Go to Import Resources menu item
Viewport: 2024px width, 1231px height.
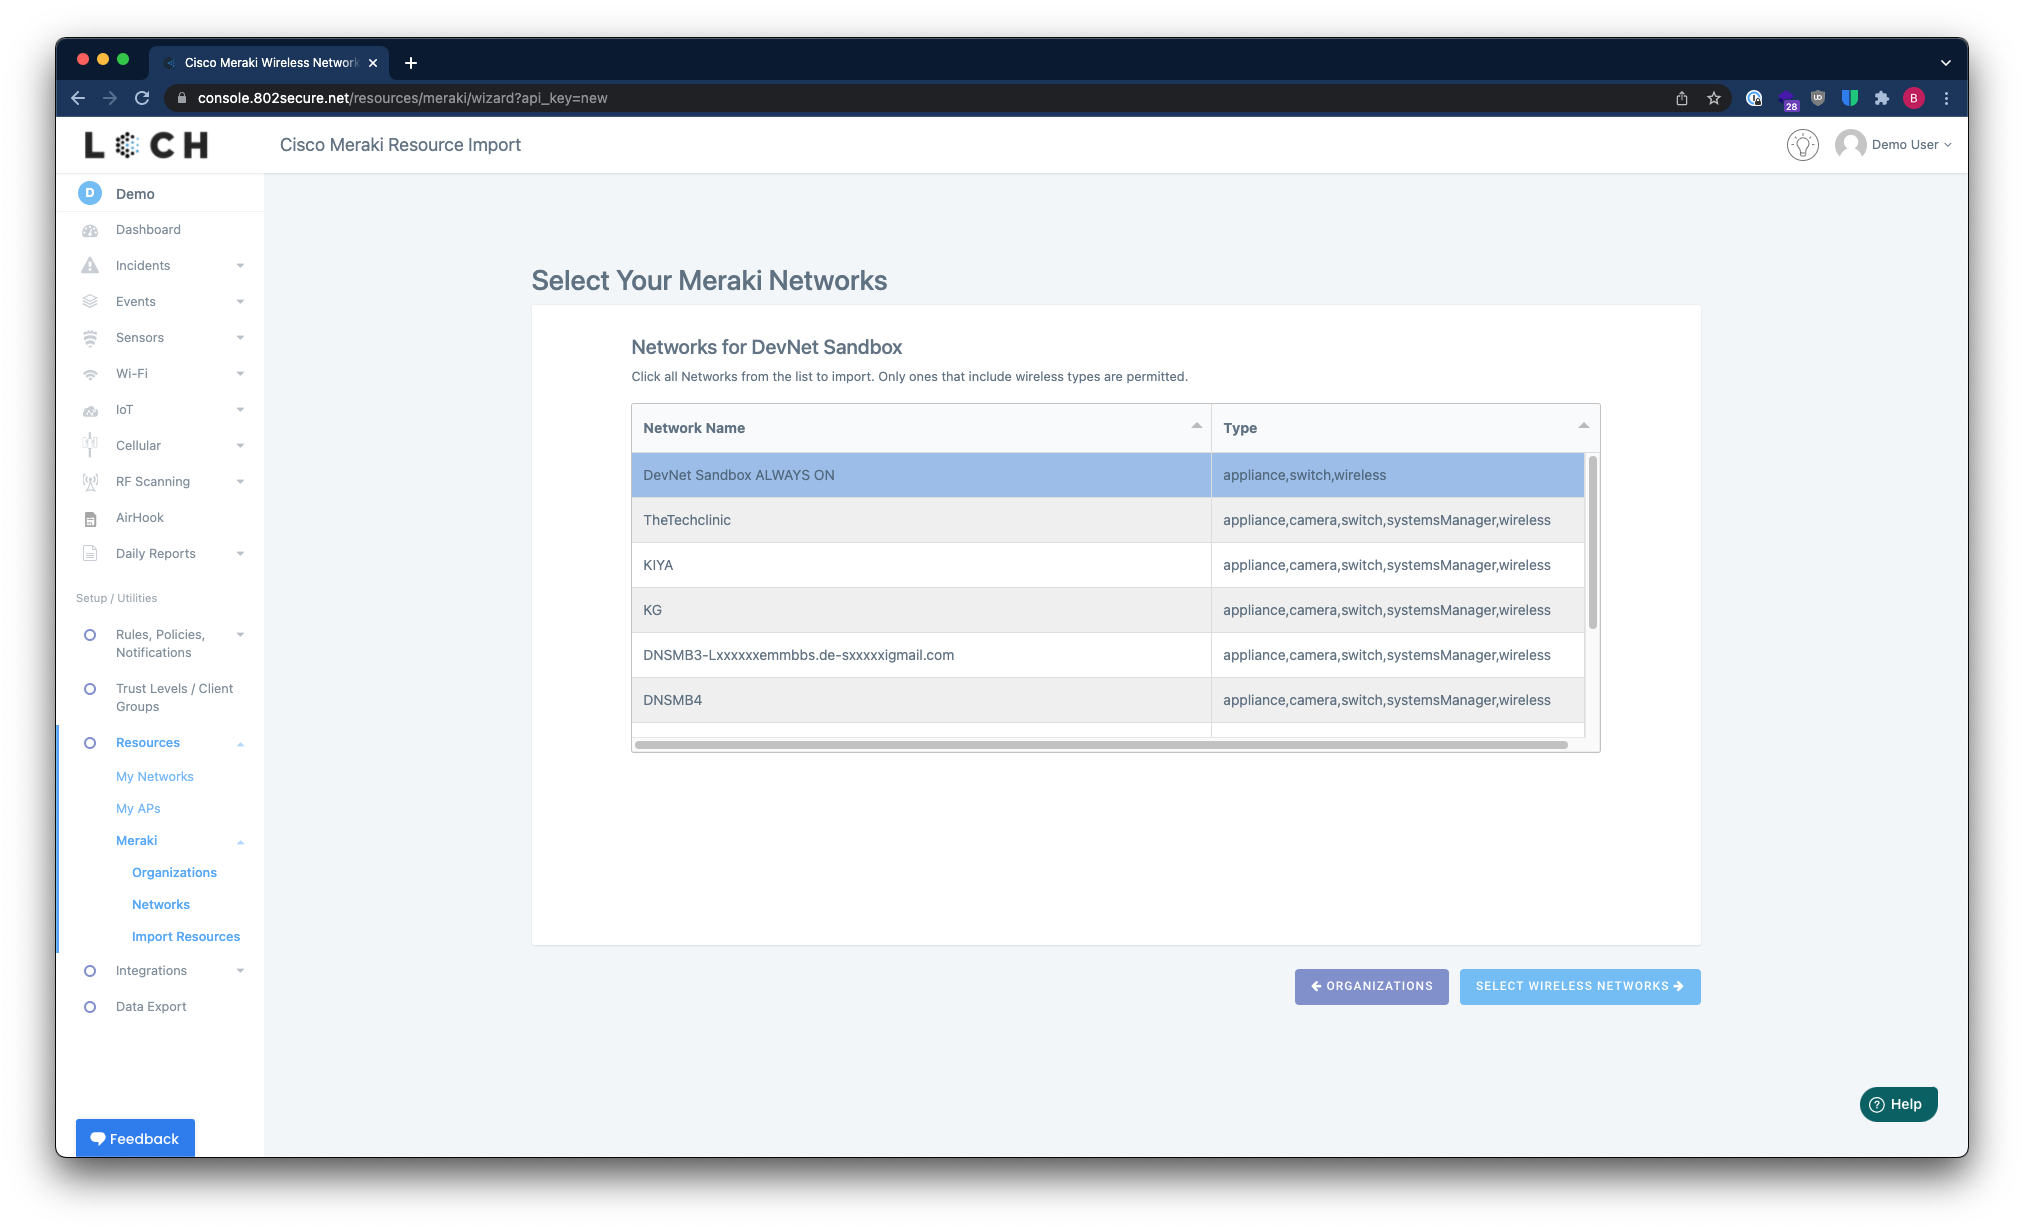tap(186, 937)
